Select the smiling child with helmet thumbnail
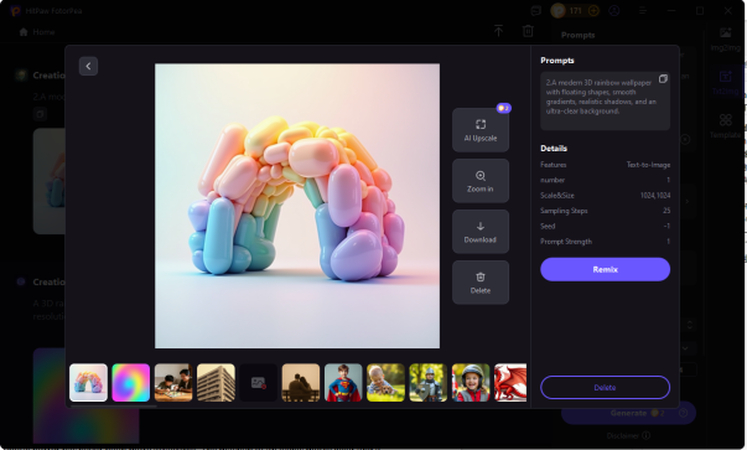The image size is (747, 450). coord(471,383)
